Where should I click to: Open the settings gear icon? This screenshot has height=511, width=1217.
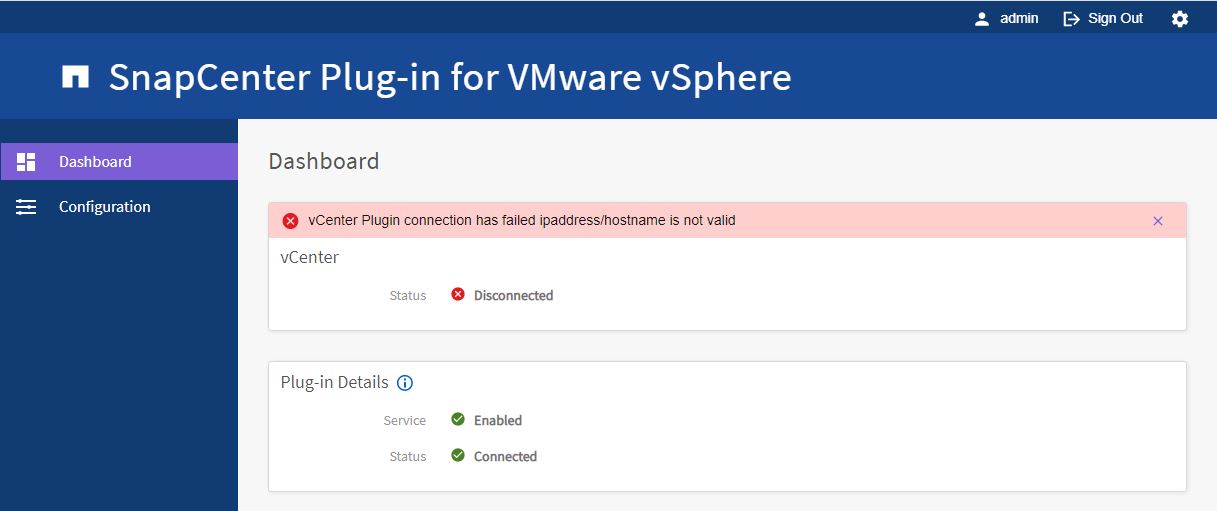[1180, 19]
